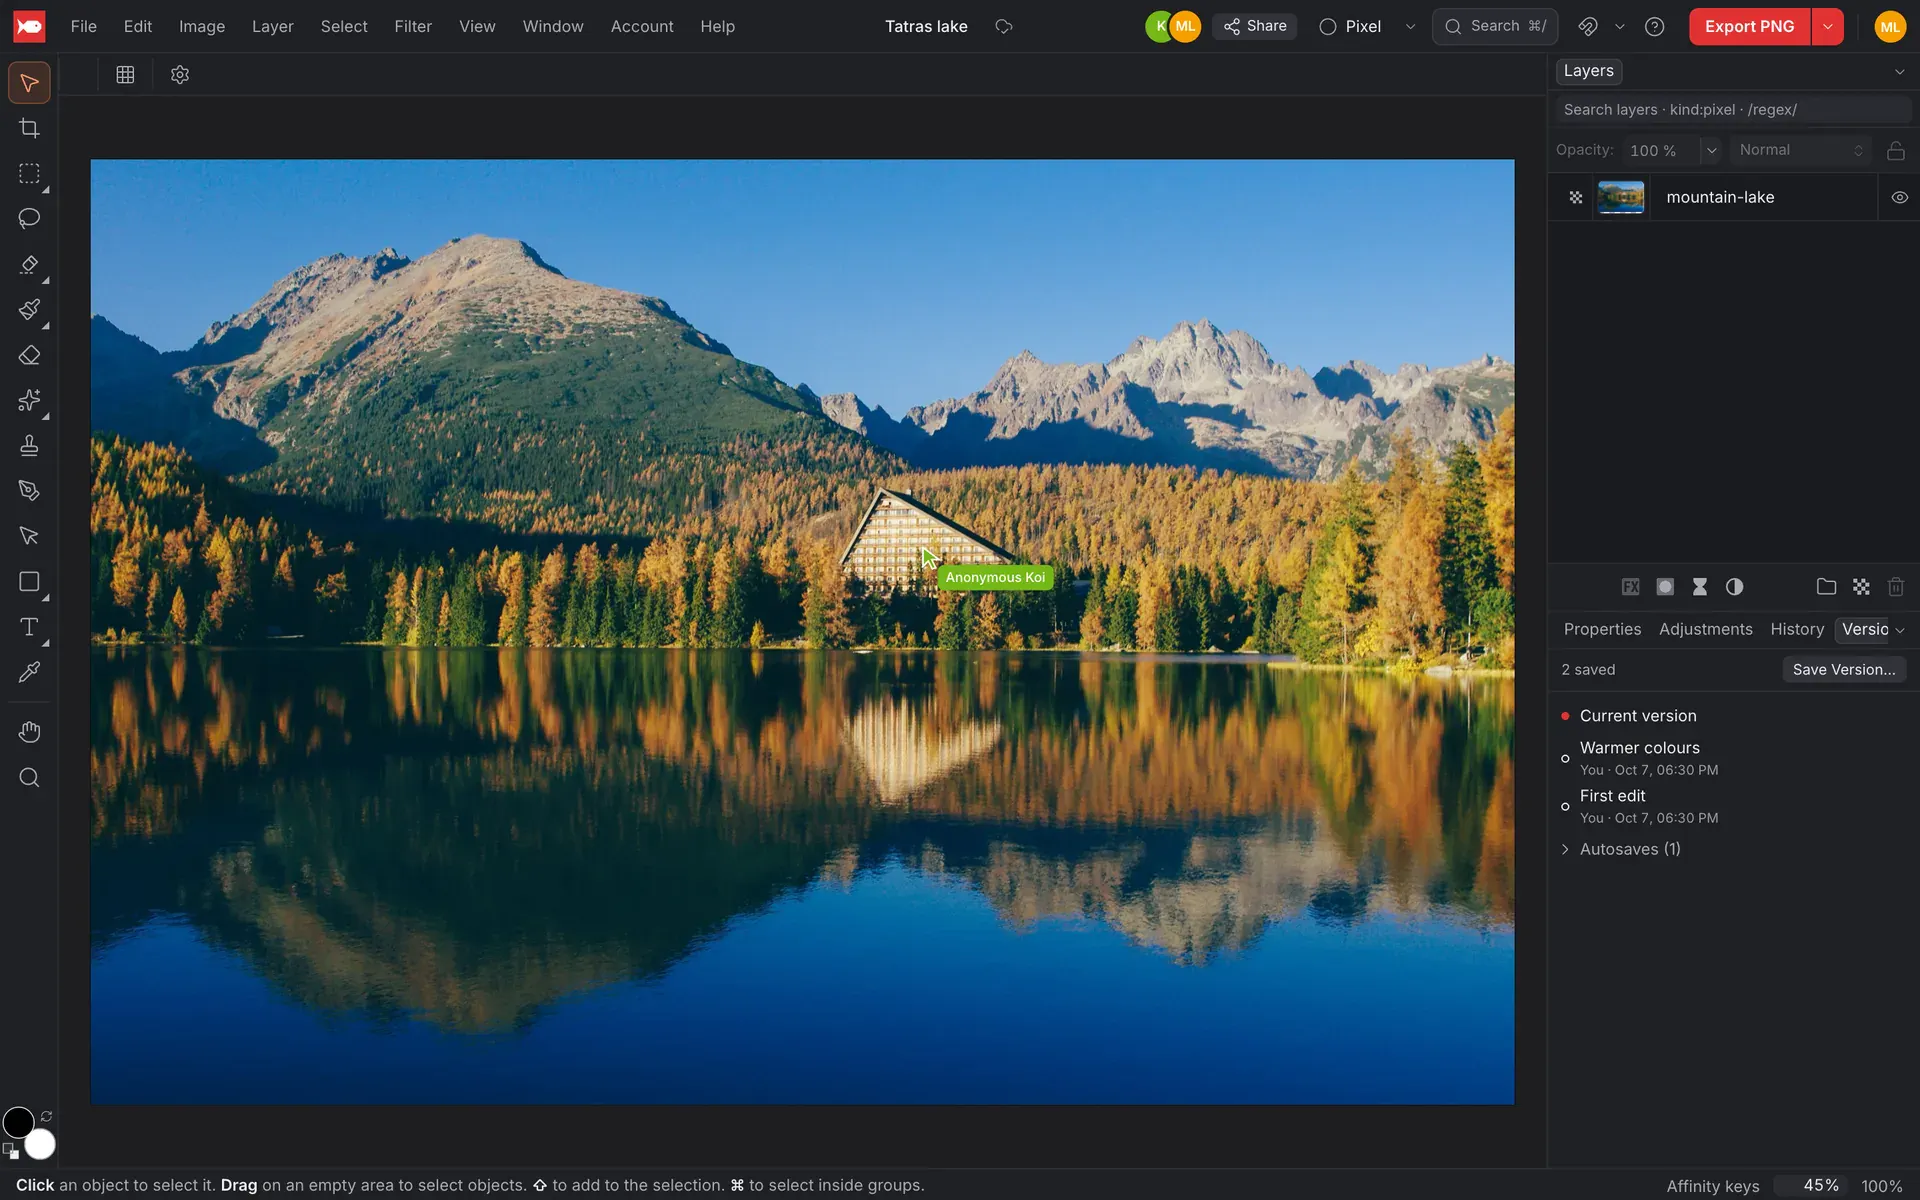Select the colour picker eyedropper tool

coord(29,672)
